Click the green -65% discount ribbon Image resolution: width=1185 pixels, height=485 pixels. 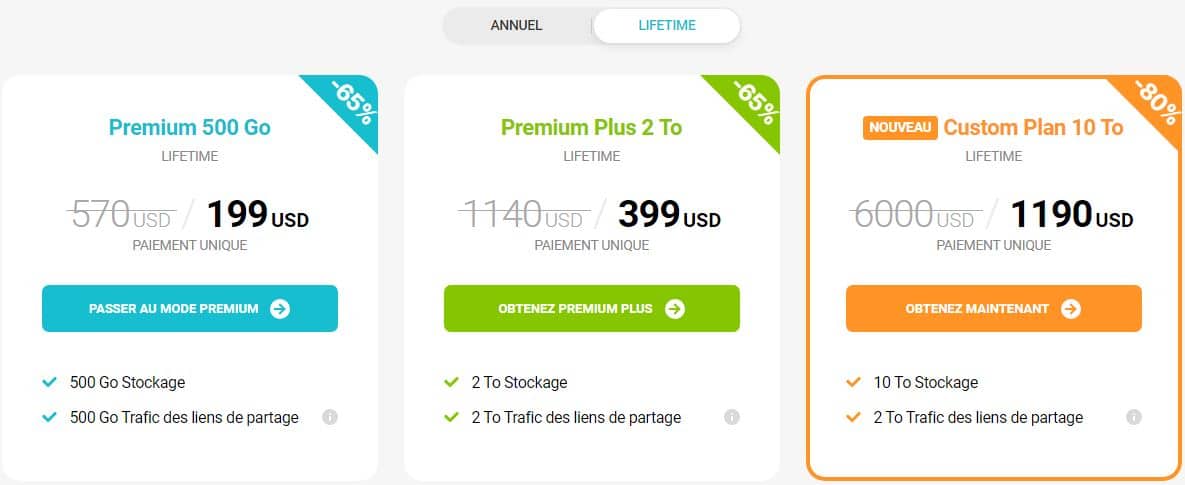(753, 102)
